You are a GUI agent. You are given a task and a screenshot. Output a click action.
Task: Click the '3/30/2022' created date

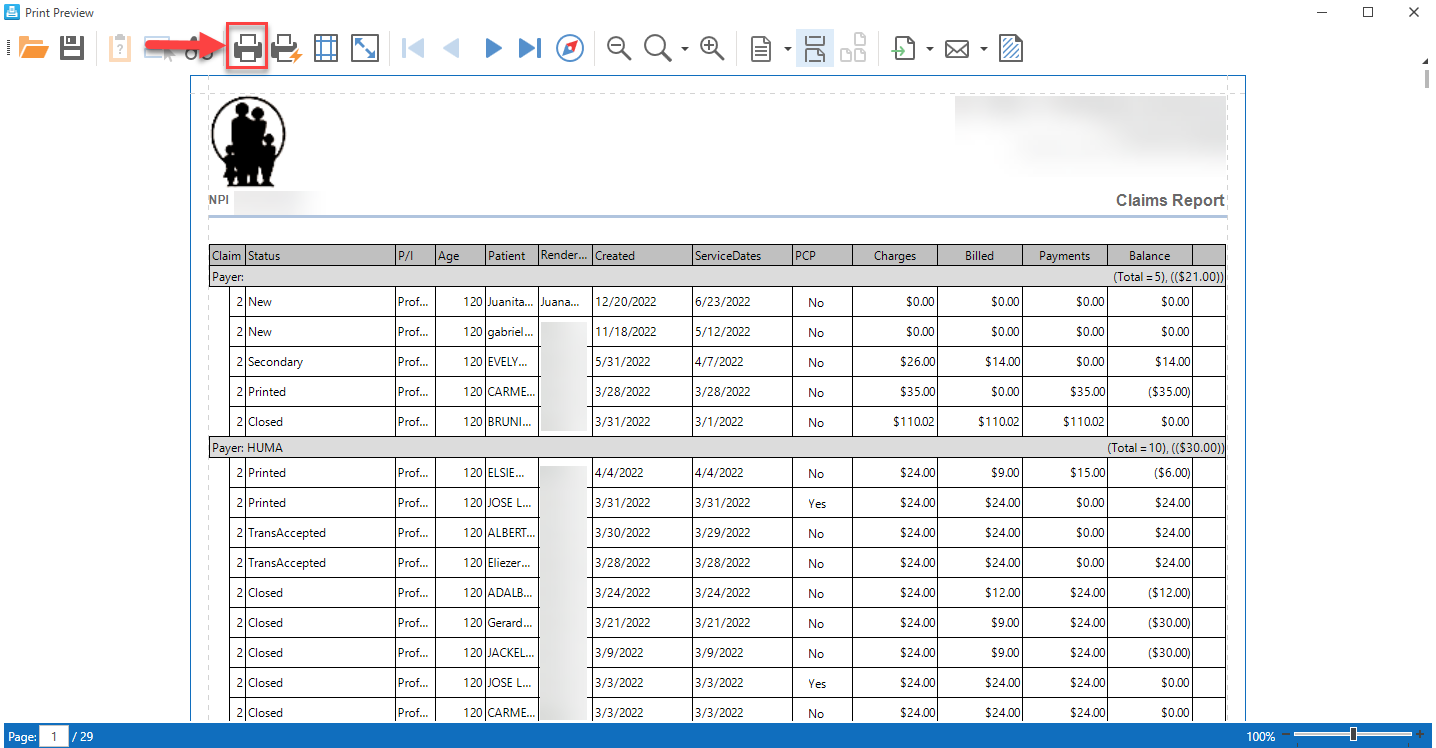pos(642,533)
